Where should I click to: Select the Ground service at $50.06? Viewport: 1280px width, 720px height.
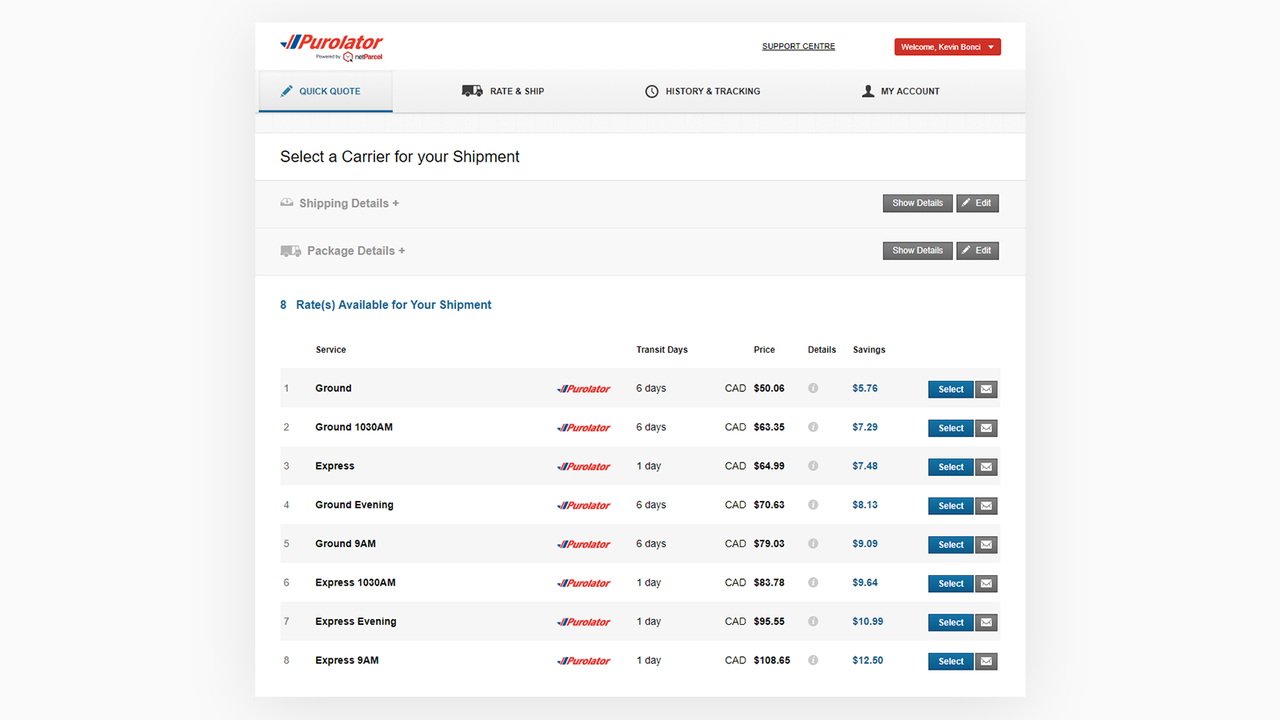[x=951, y=389]
